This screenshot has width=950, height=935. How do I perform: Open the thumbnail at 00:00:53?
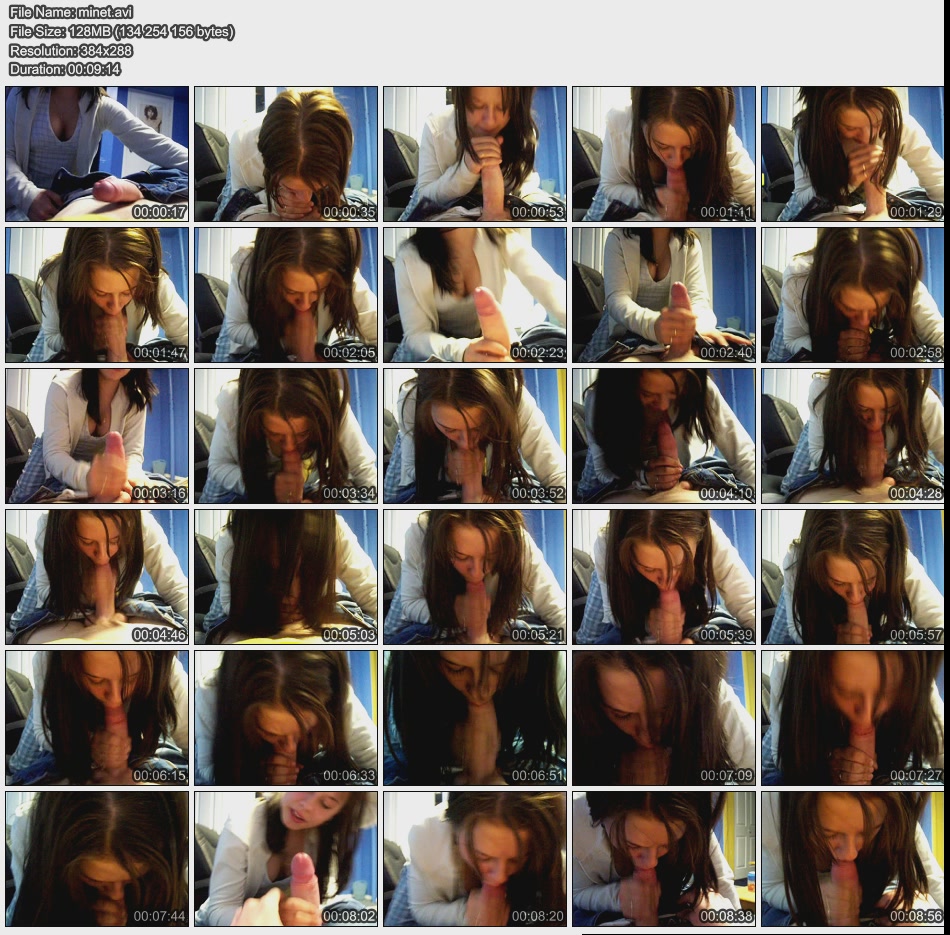475,154
